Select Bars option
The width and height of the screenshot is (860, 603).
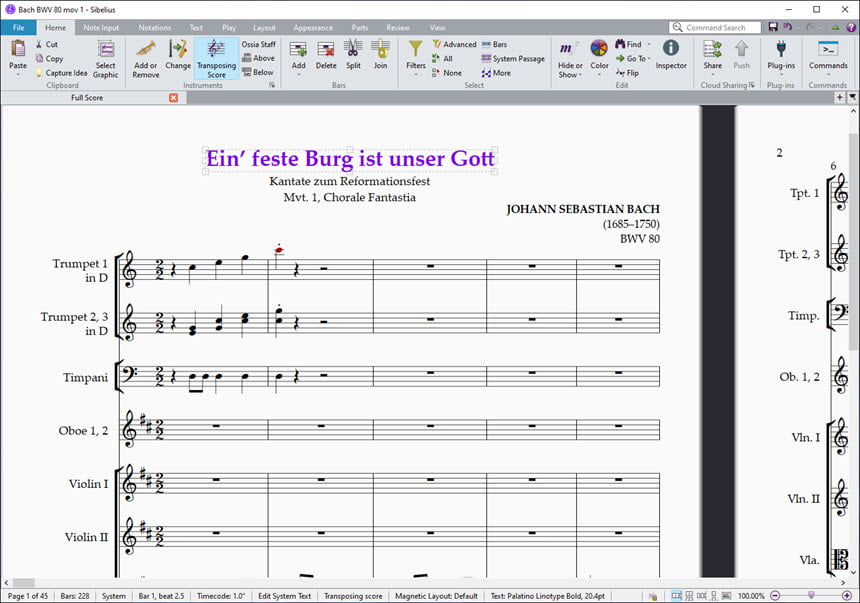494,44
